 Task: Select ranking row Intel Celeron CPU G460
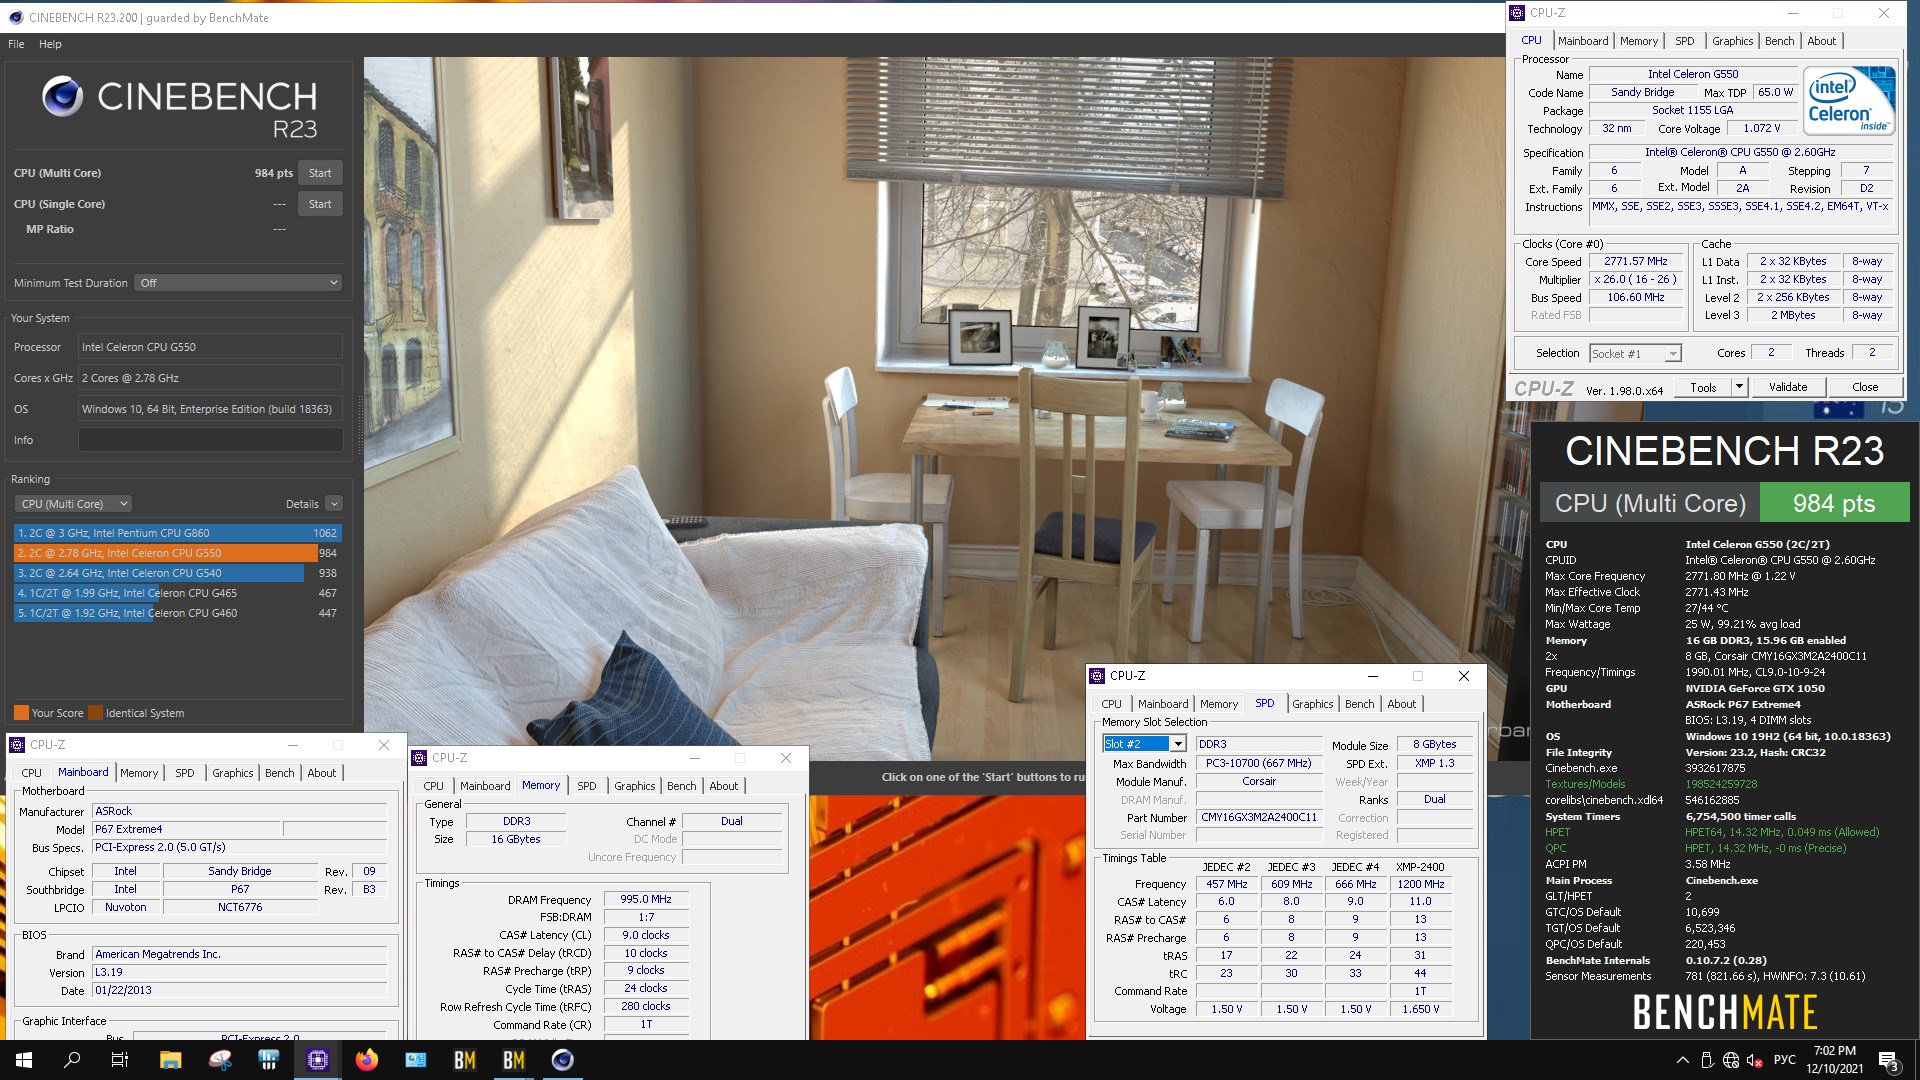tap(177, 613)
